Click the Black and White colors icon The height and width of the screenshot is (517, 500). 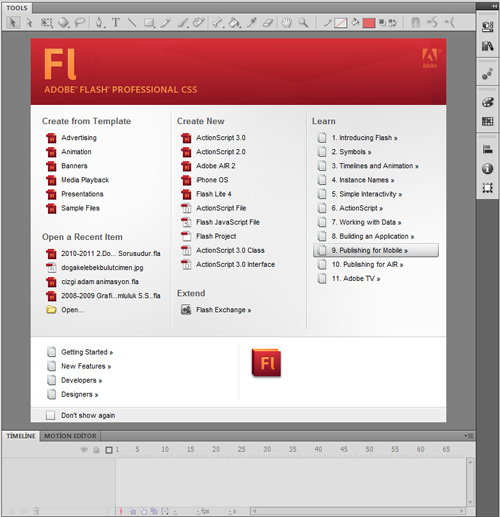(382, 23)
